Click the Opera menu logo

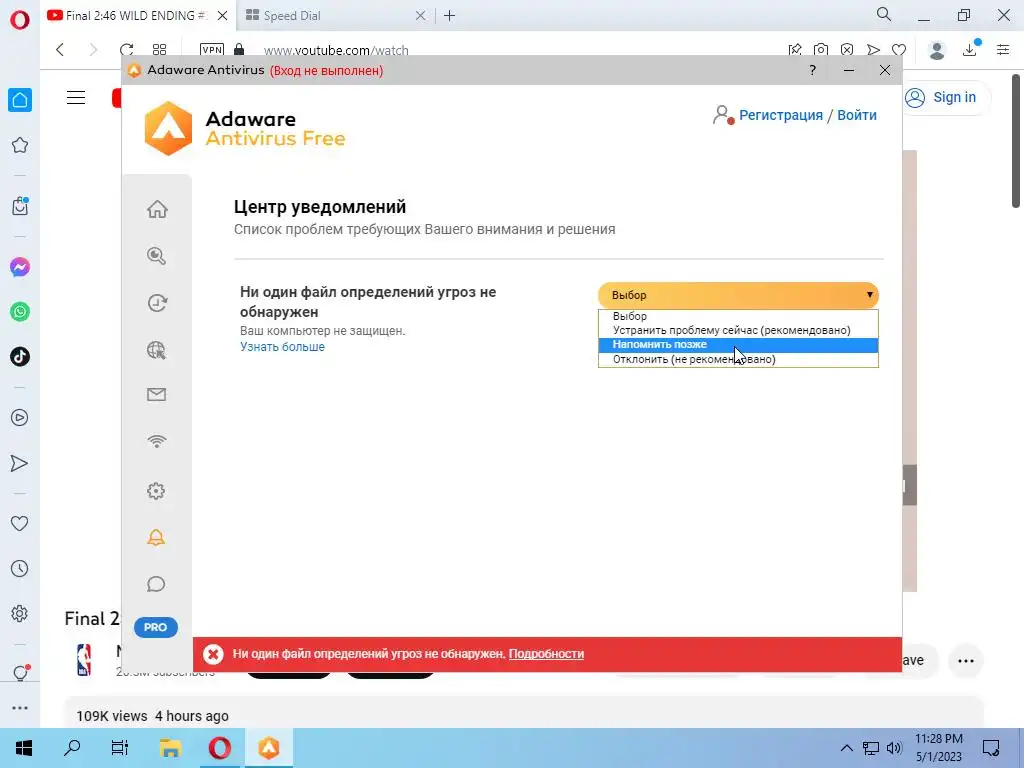[20, 20]
